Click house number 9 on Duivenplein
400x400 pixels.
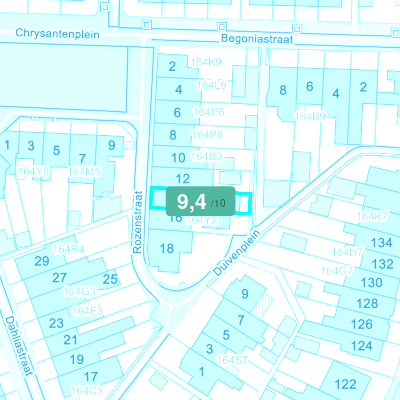point(245,294)
